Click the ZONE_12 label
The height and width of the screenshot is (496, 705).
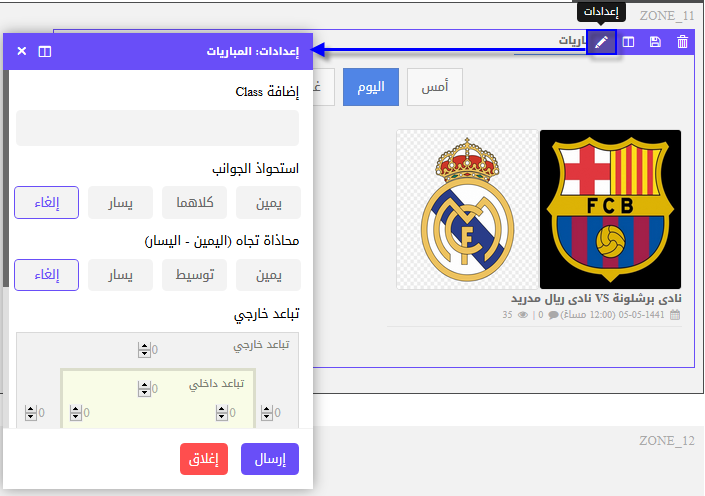click(x=667, y=440)
